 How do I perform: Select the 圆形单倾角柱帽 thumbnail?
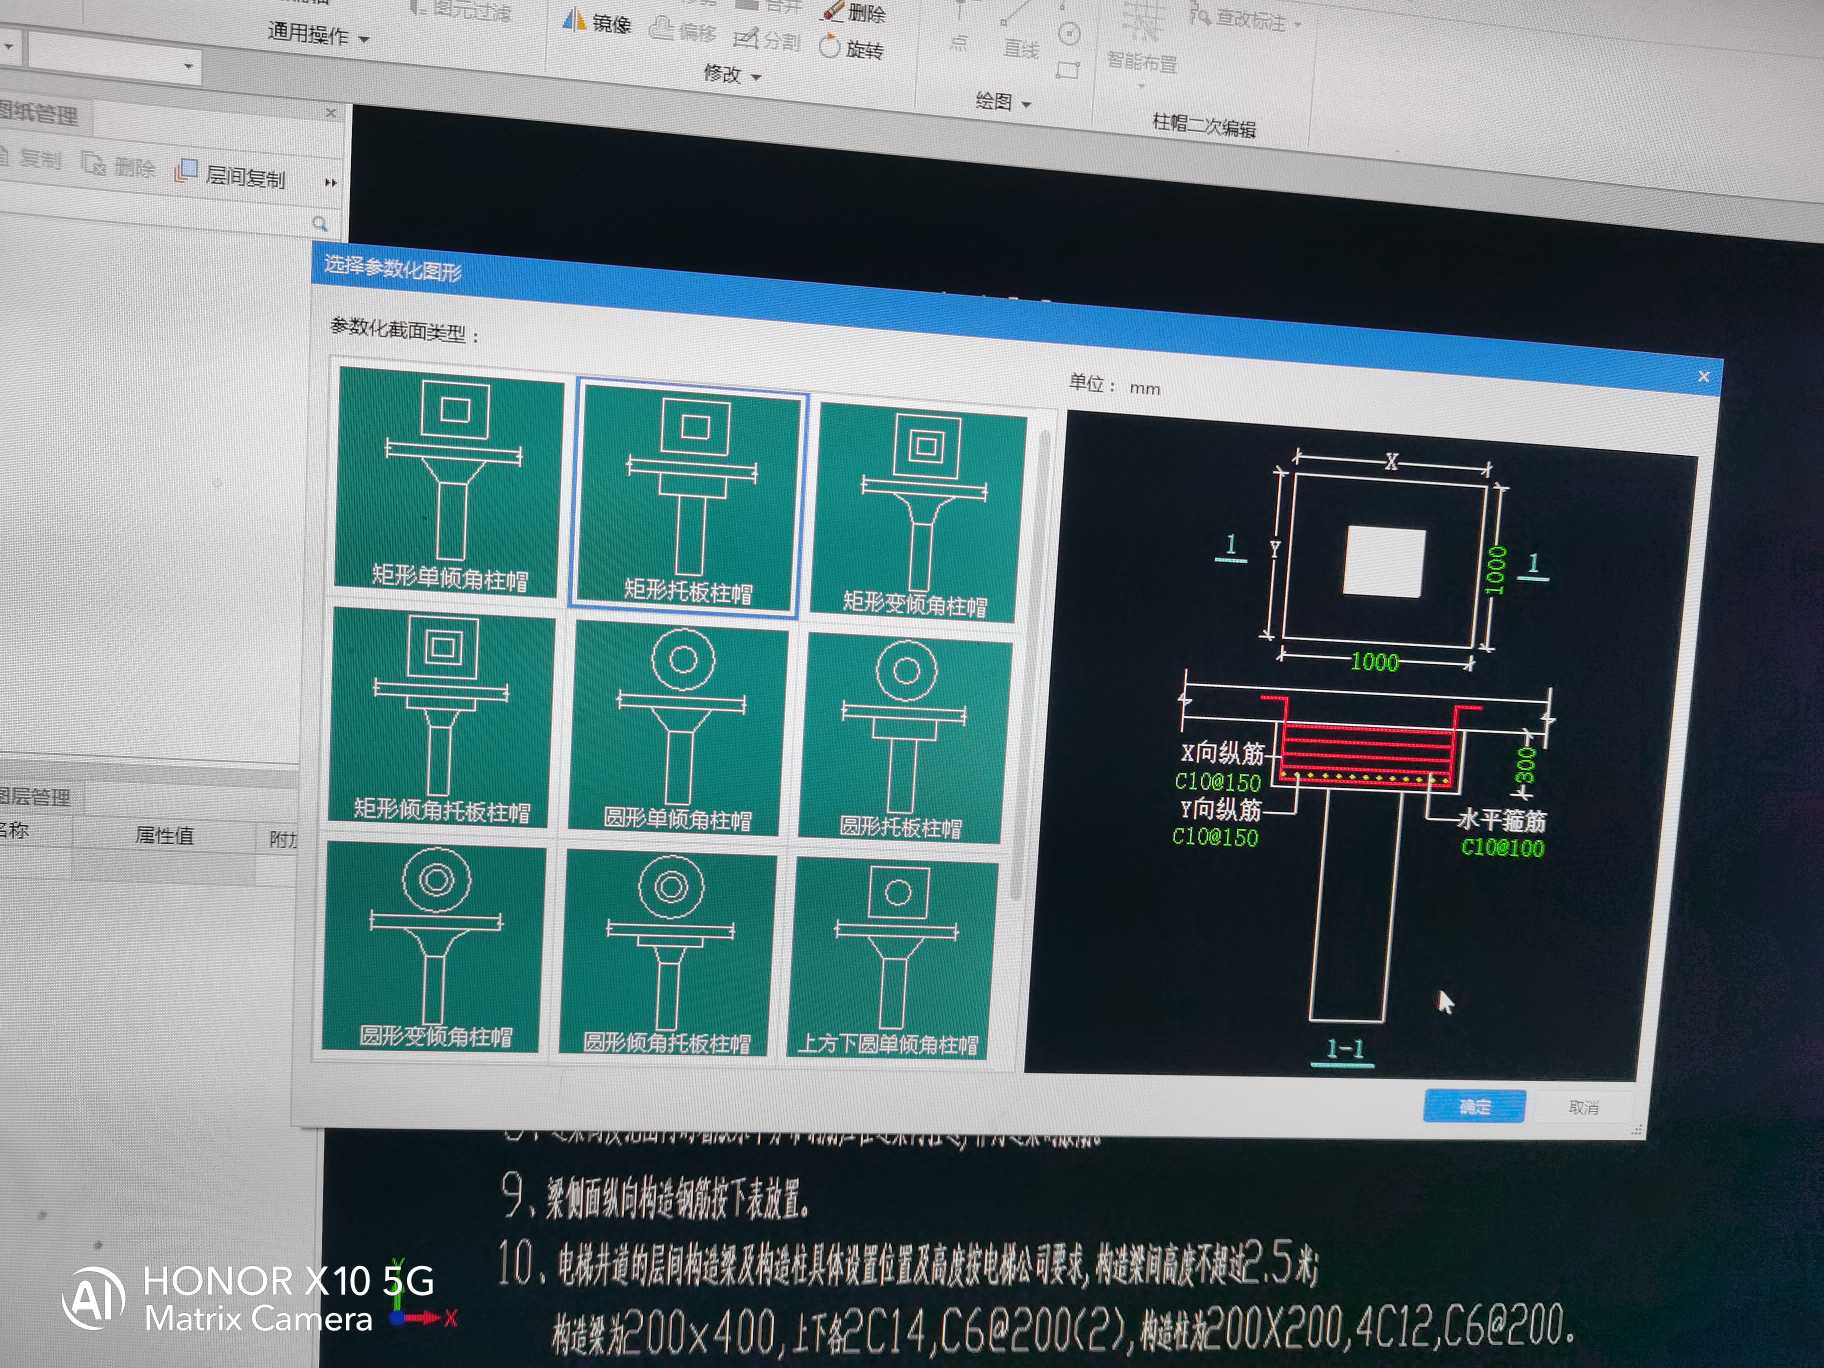tap(678, 727)
